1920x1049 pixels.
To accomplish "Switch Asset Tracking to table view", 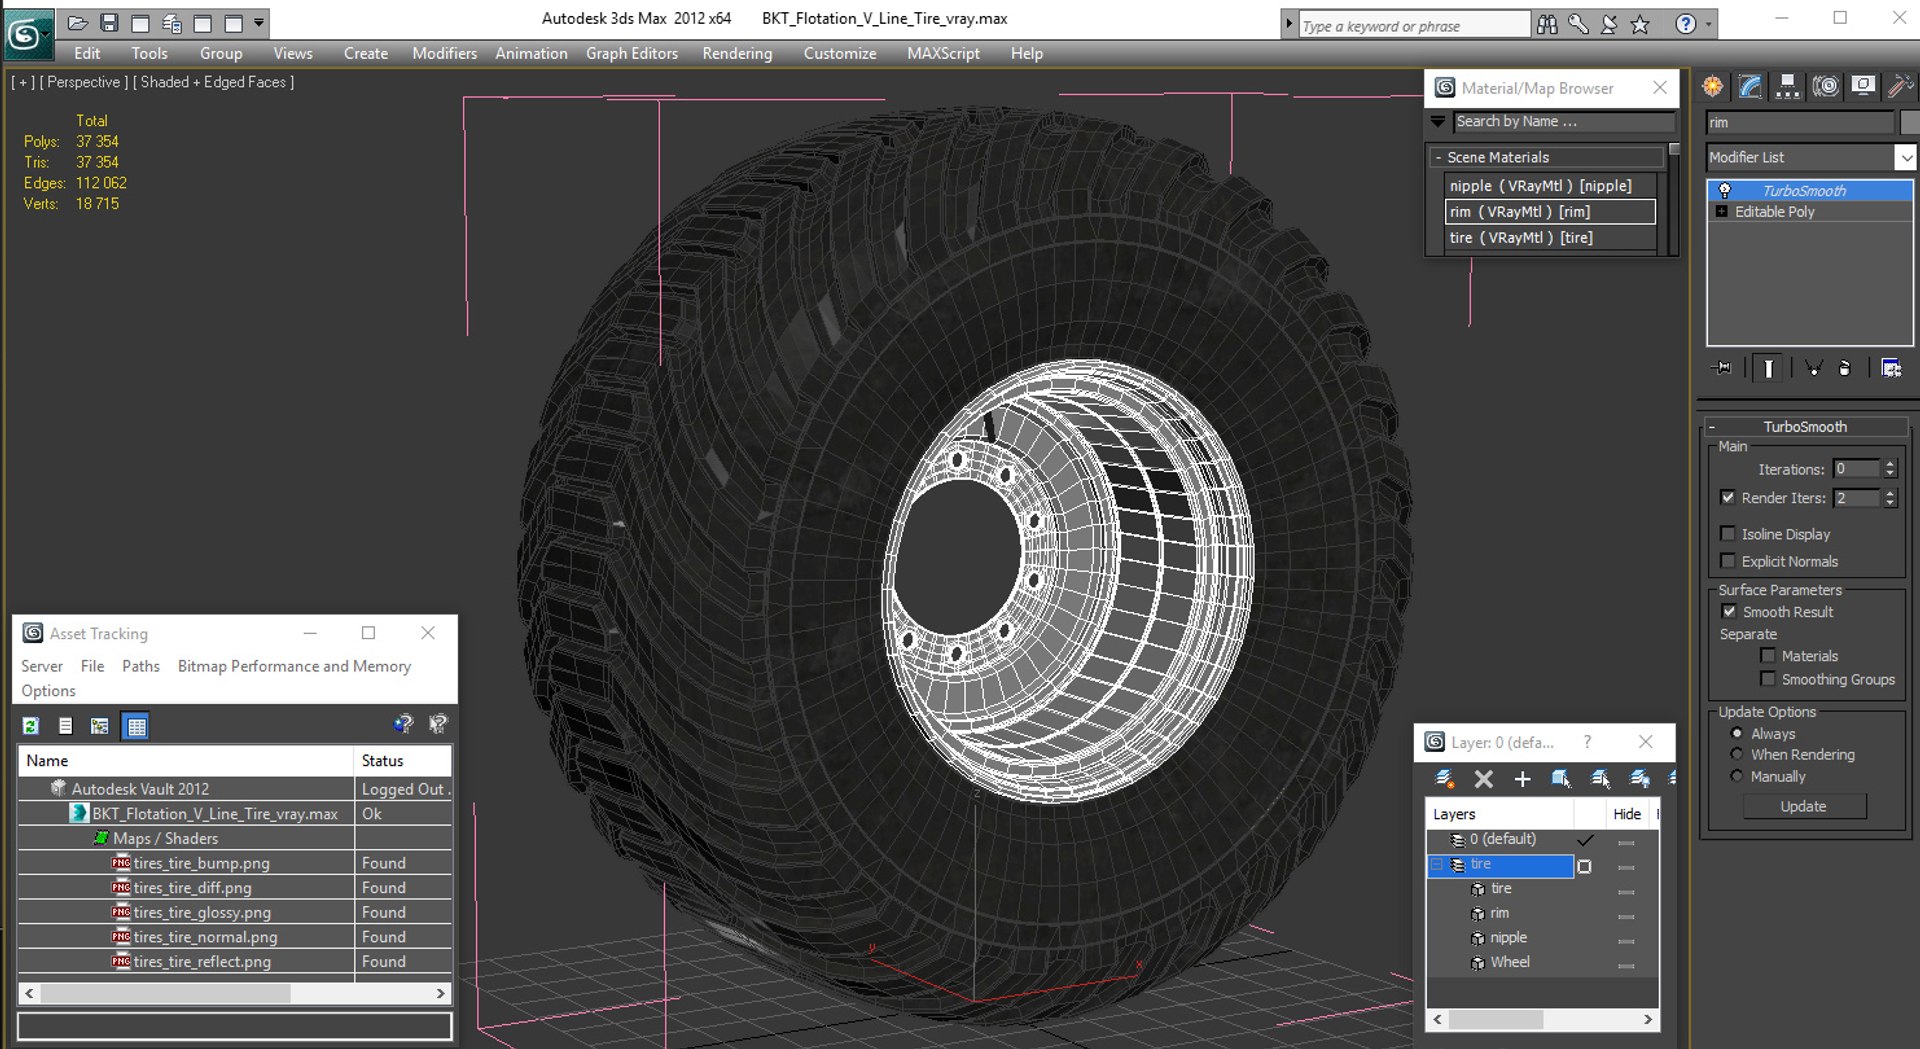I will tap(136, 726).
